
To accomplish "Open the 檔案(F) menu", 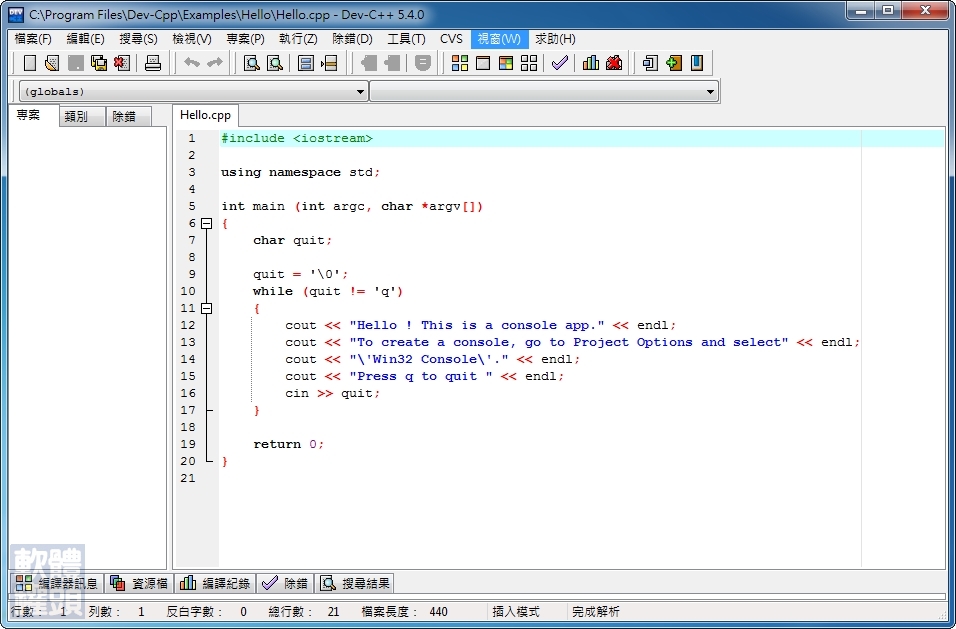I will pos(33,39).
